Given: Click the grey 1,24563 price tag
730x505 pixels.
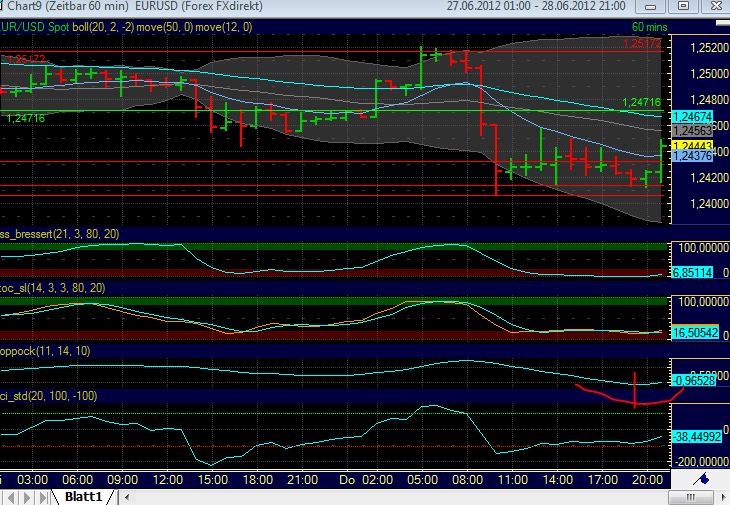Looking at the screenshot, I should coord(692,131).
